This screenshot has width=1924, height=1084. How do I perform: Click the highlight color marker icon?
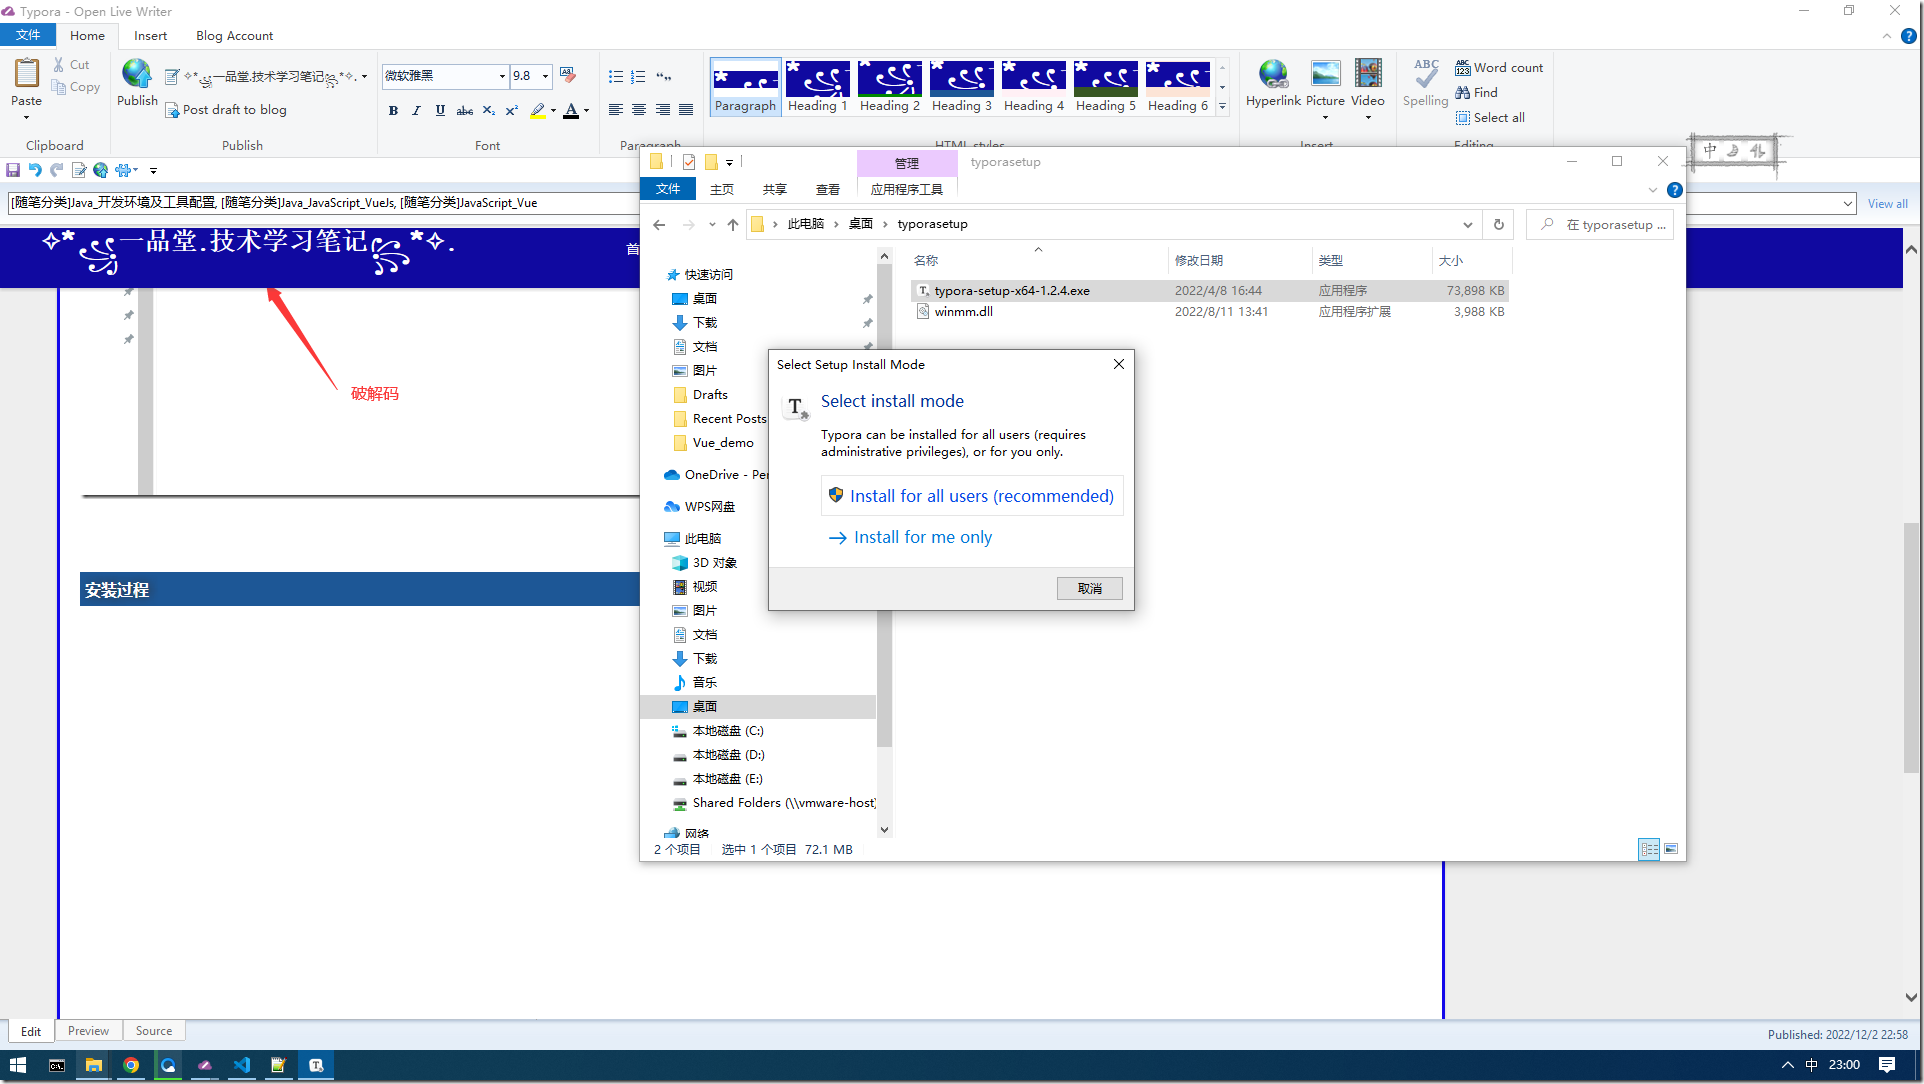(x=538, y=110)
